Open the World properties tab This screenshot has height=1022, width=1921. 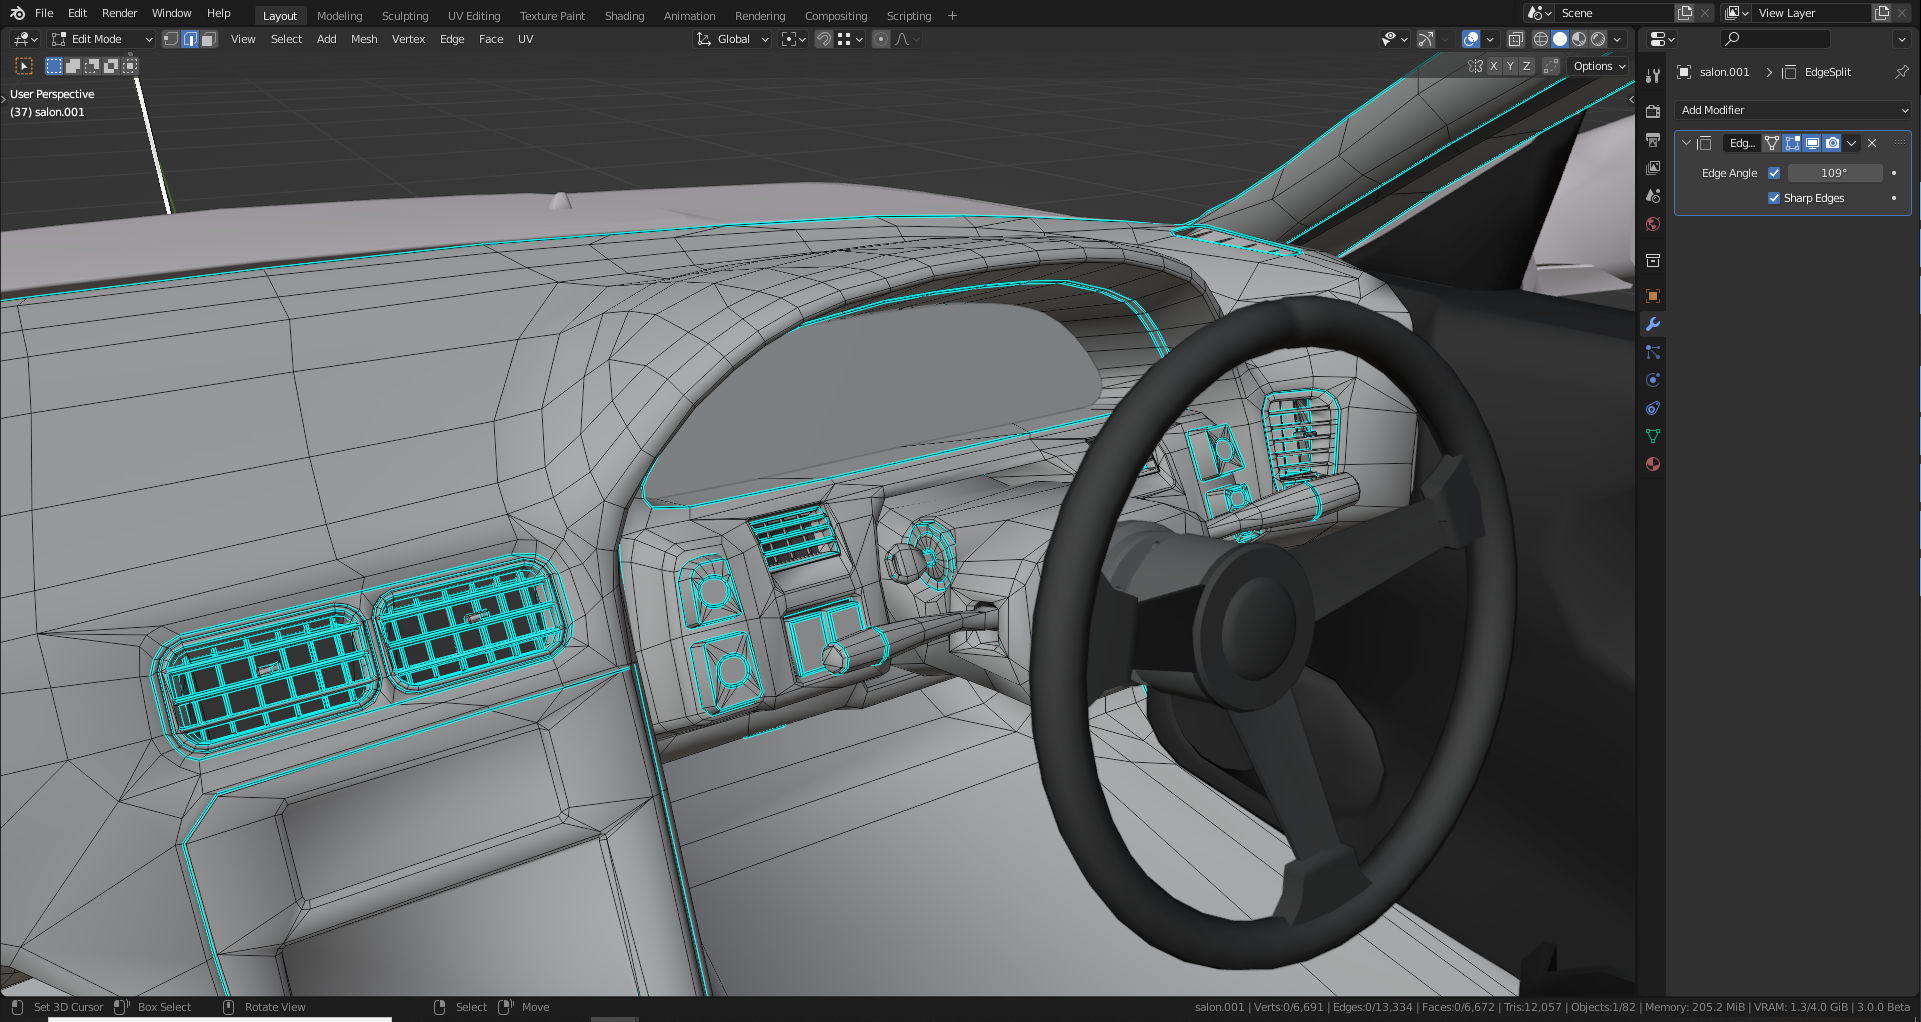[x=1653, y=224]
